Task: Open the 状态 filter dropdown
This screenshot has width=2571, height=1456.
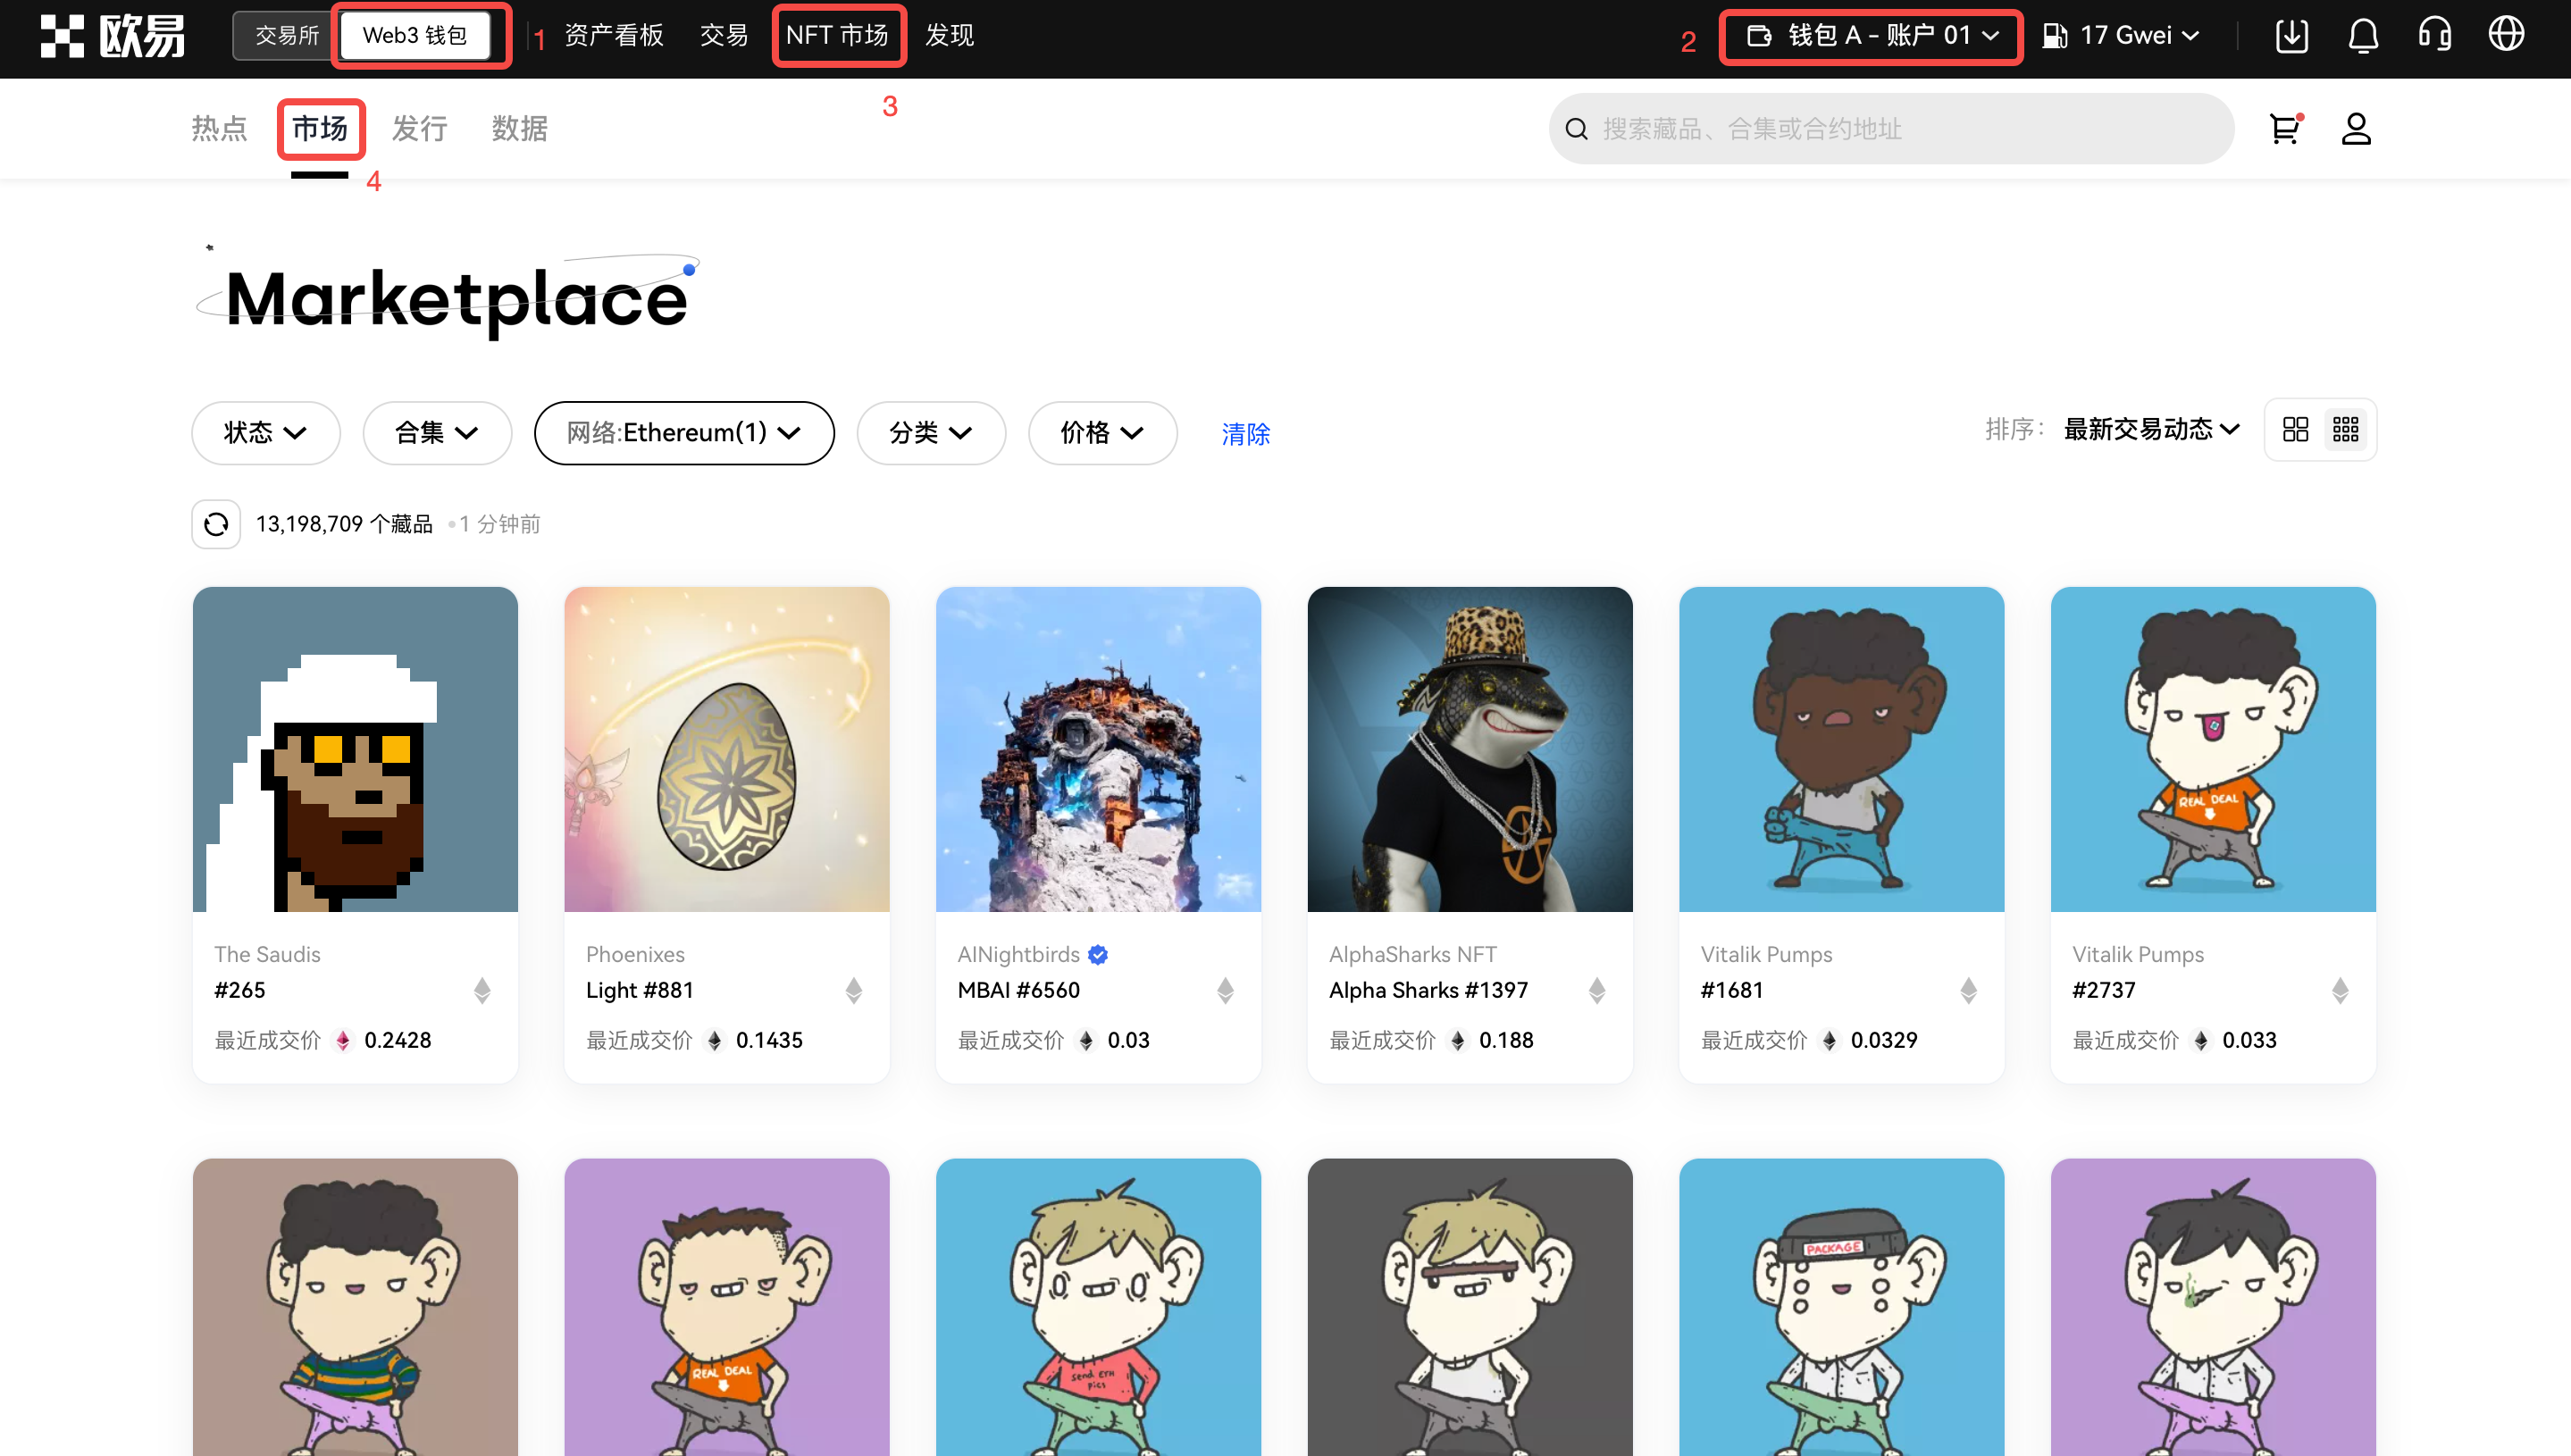Action: click(265, 433)
